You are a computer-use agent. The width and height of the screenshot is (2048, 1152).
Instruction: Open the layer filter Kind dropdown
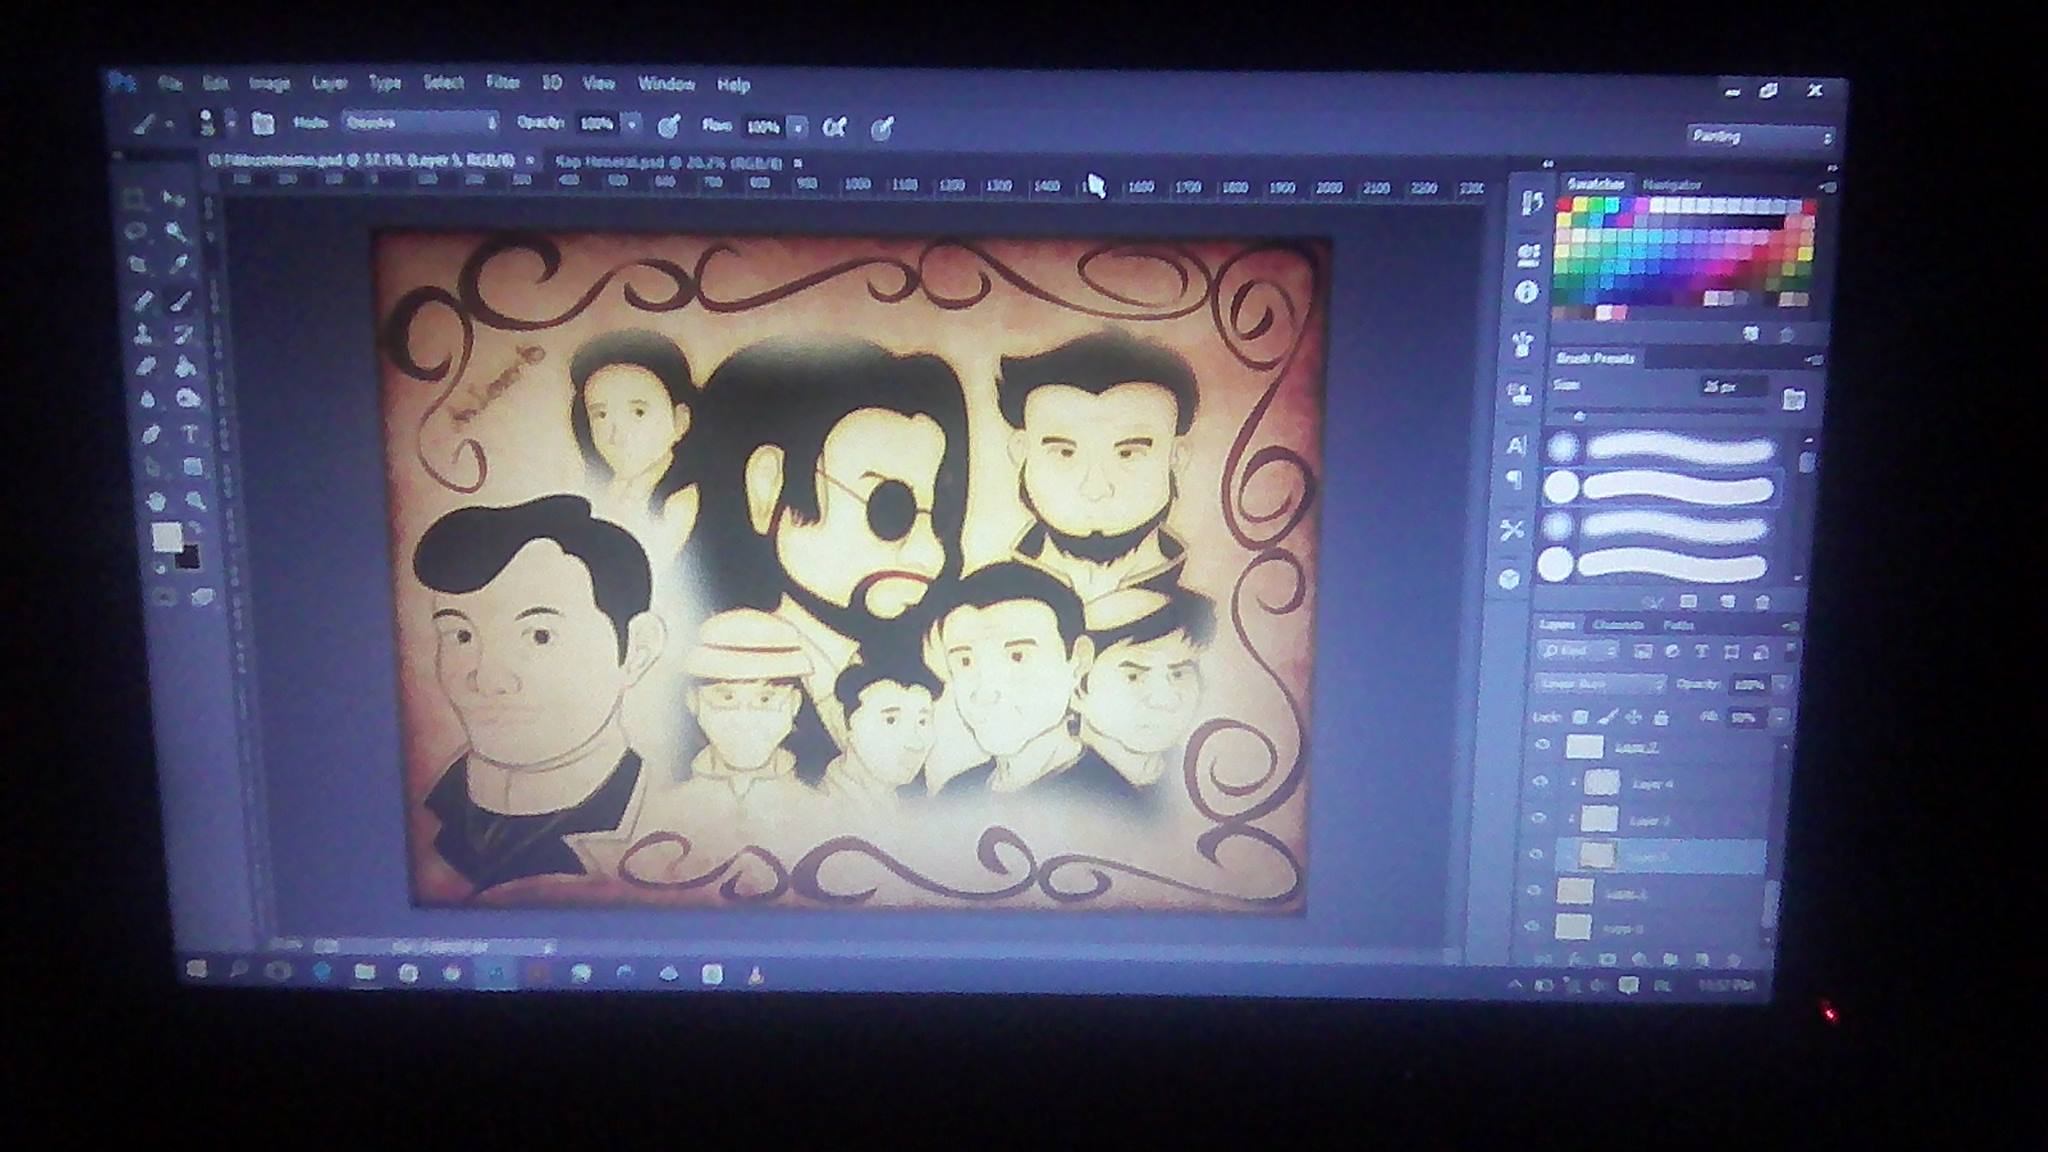(1579, 651)
